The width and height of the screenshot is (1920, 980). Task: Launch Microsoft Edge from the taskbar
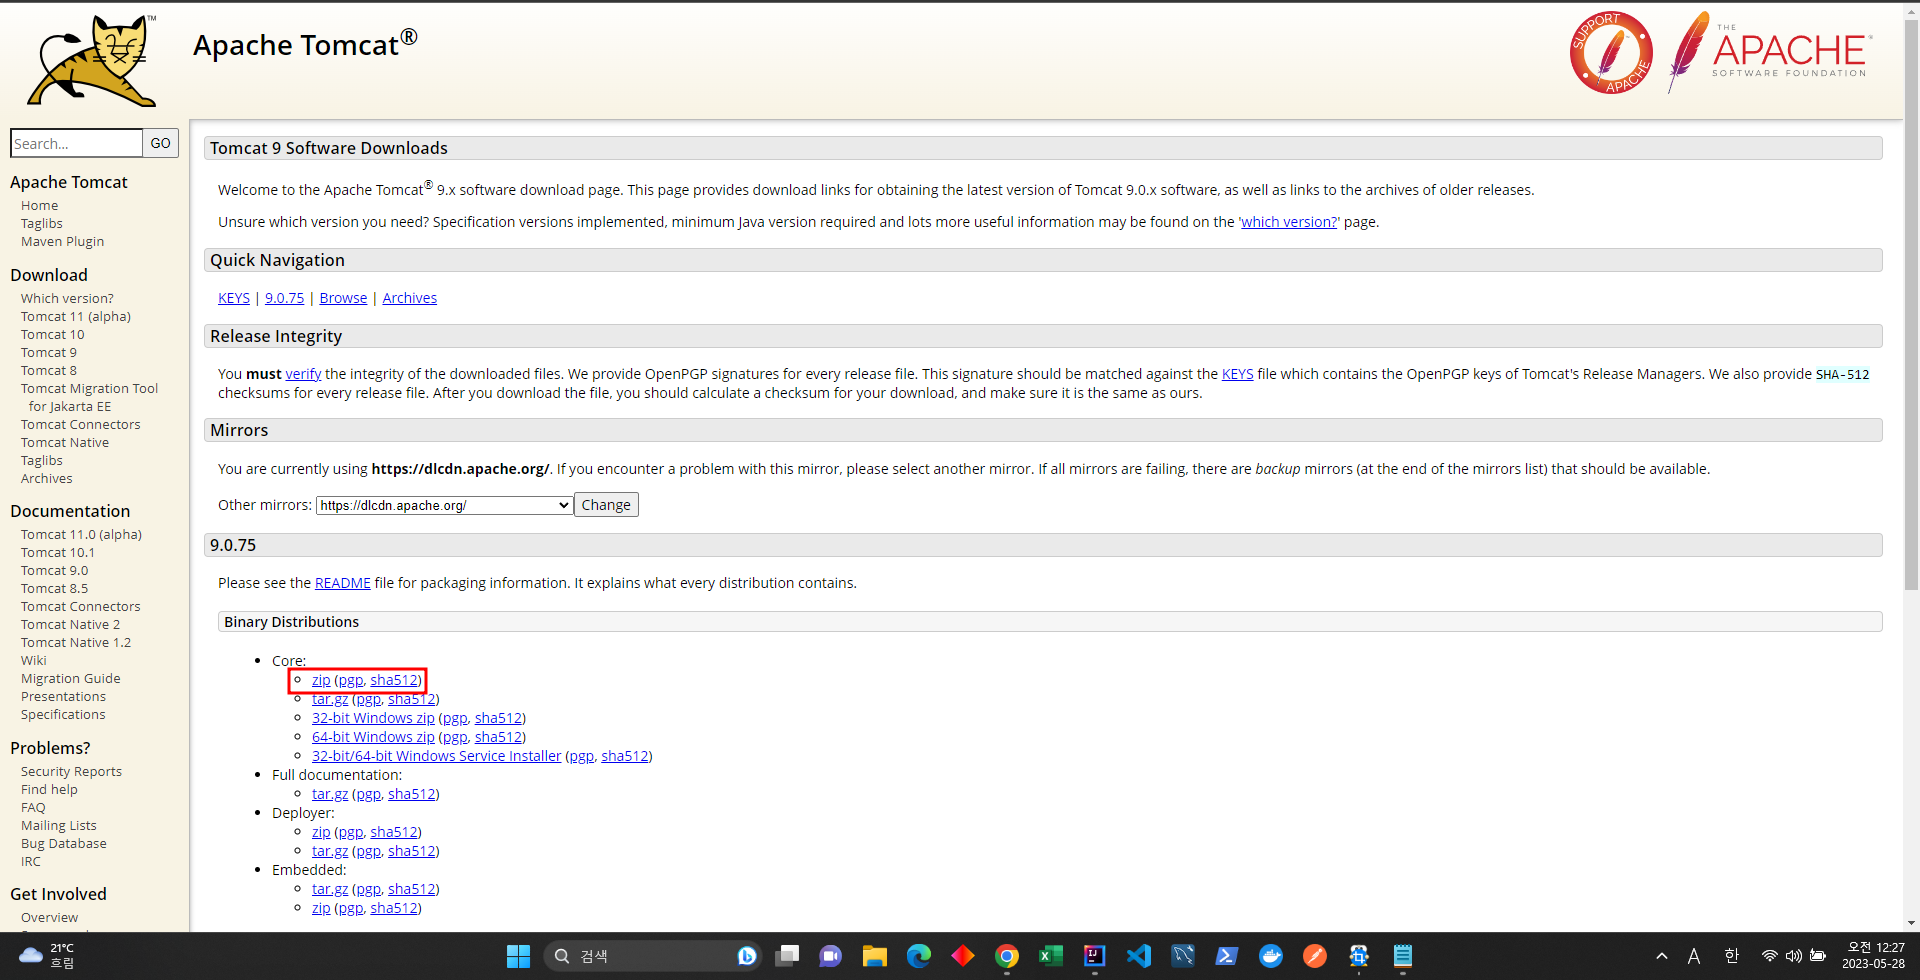(x=919, y=956)
